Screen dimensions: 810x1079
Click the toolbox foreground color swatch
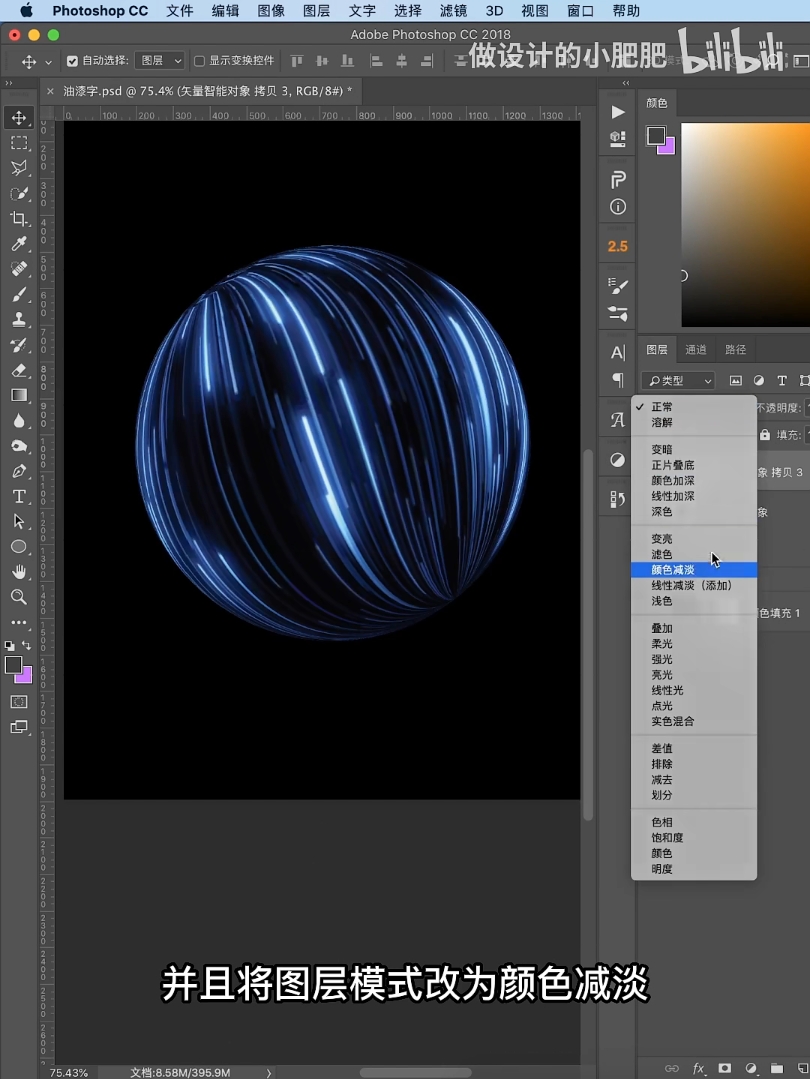tap(13, 664)
